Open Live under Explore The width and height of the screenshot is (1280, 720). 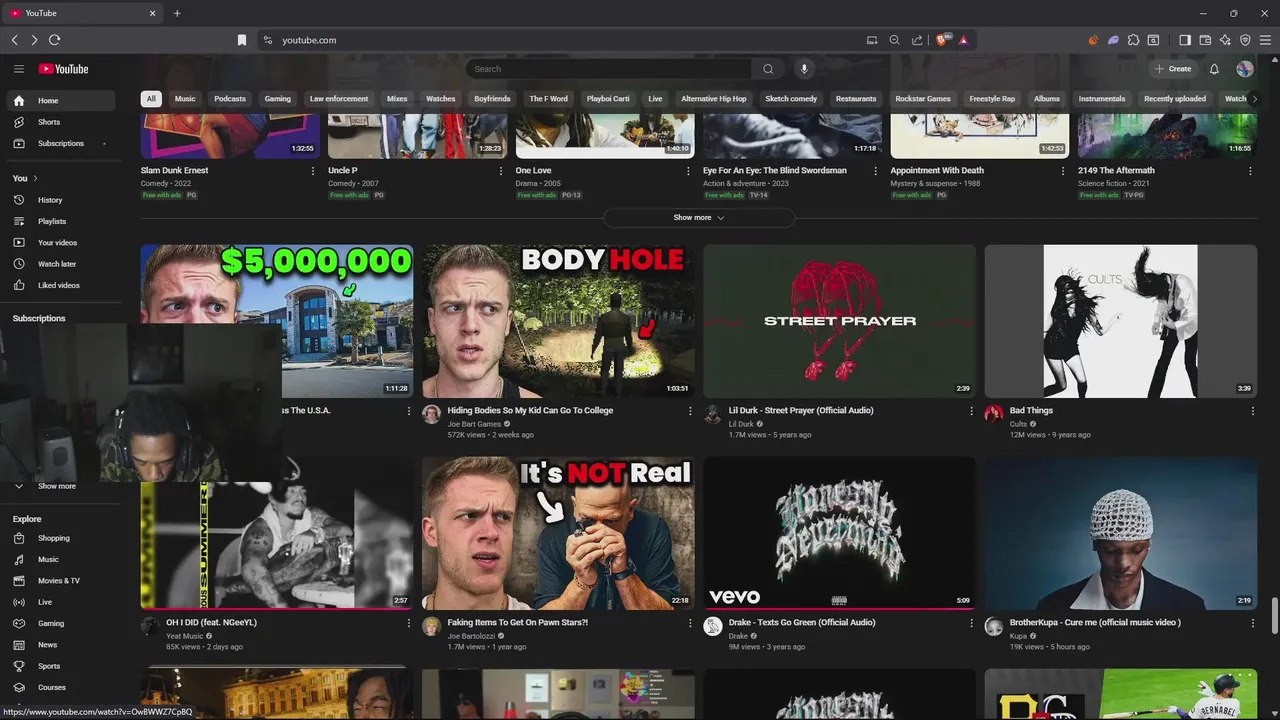[62, 602]
